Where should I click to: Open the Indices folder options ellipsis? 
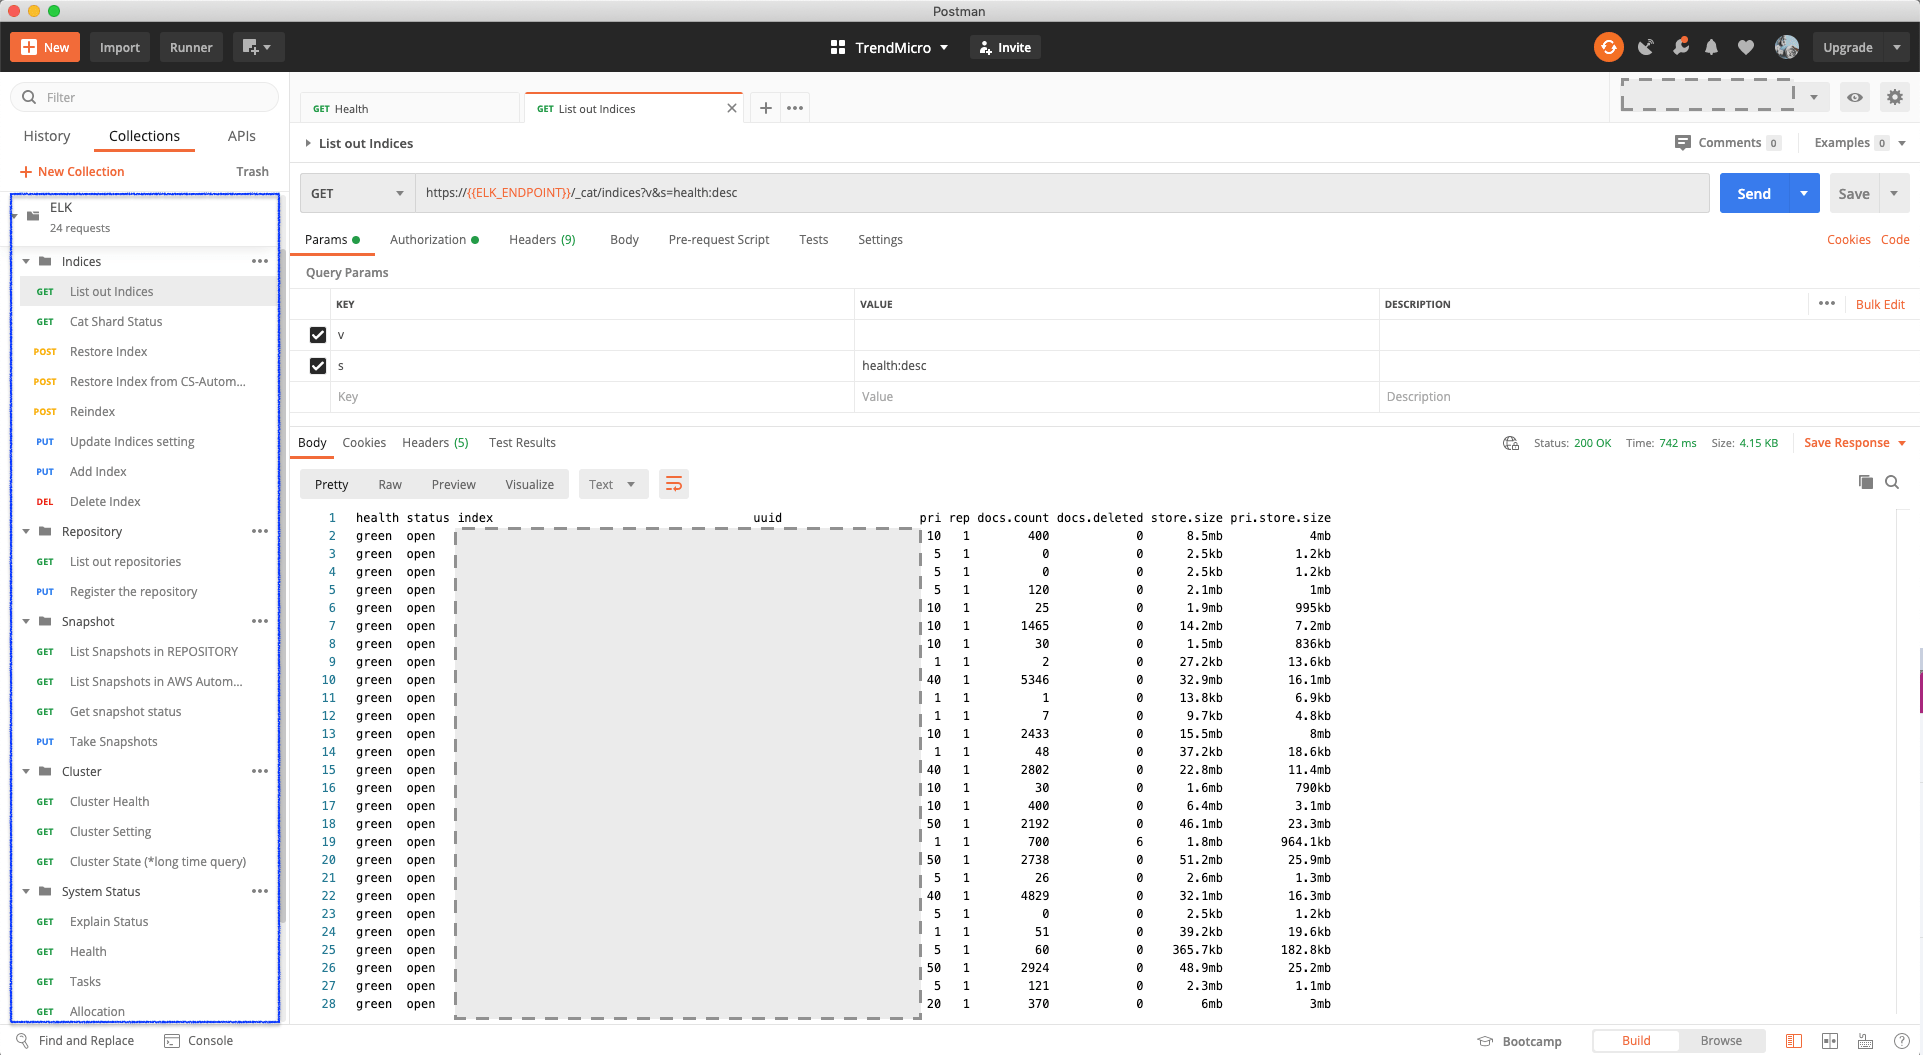click(260, 261)
